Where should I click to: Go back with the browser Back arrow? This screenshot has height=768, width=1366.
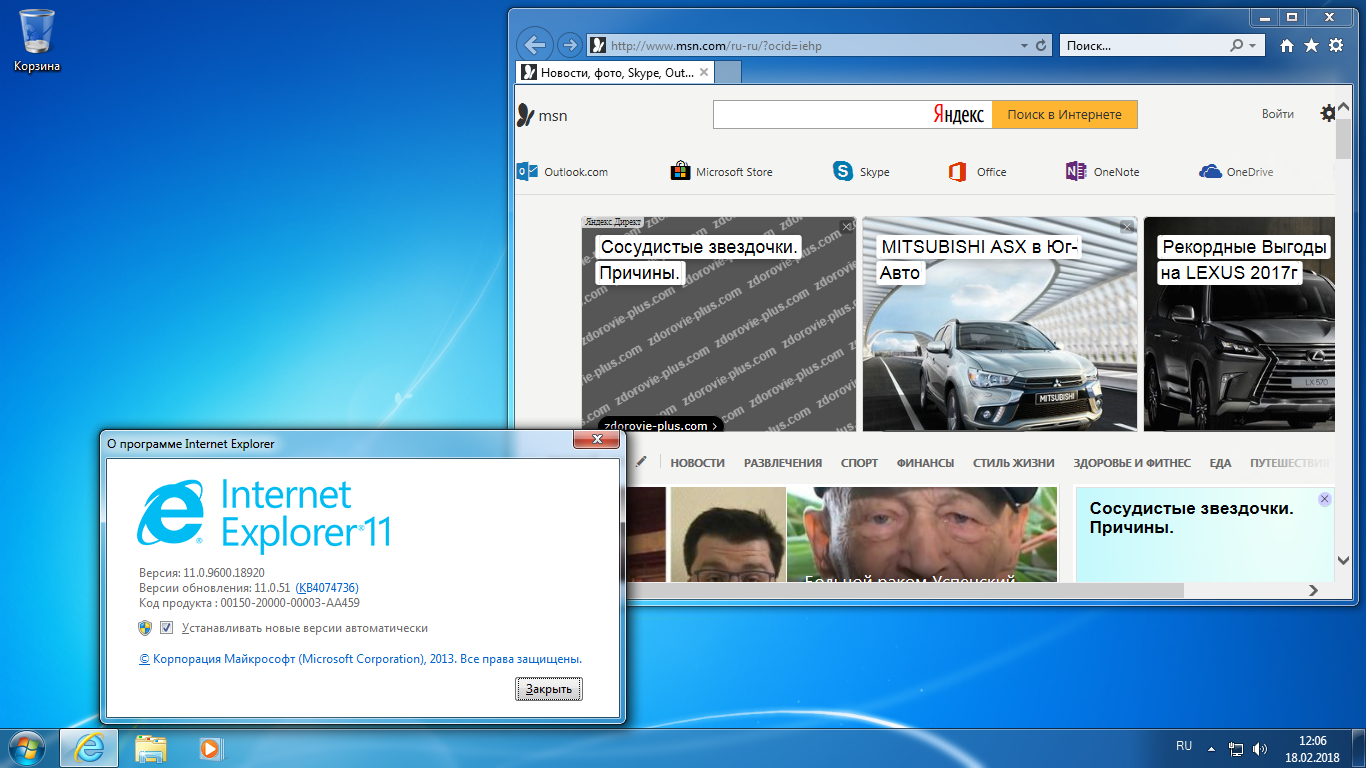click(535, 45)
